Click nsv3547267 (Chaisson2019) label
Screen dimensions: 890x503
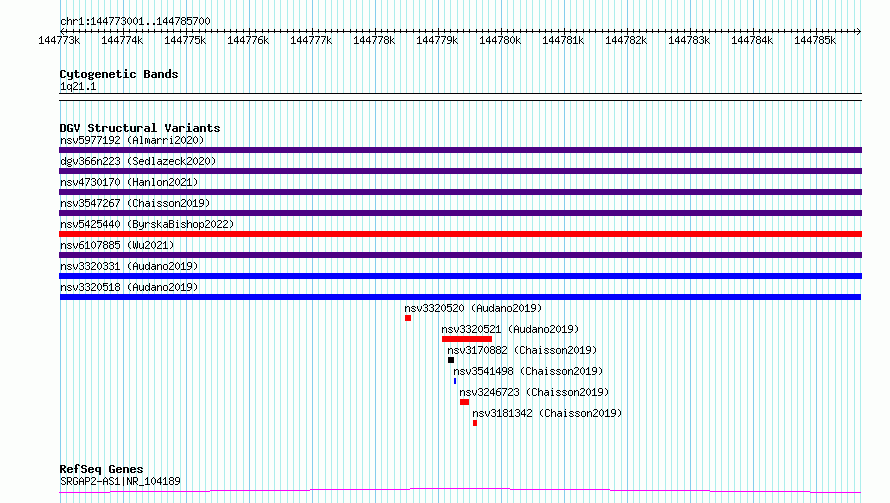(x=135, y=203)
